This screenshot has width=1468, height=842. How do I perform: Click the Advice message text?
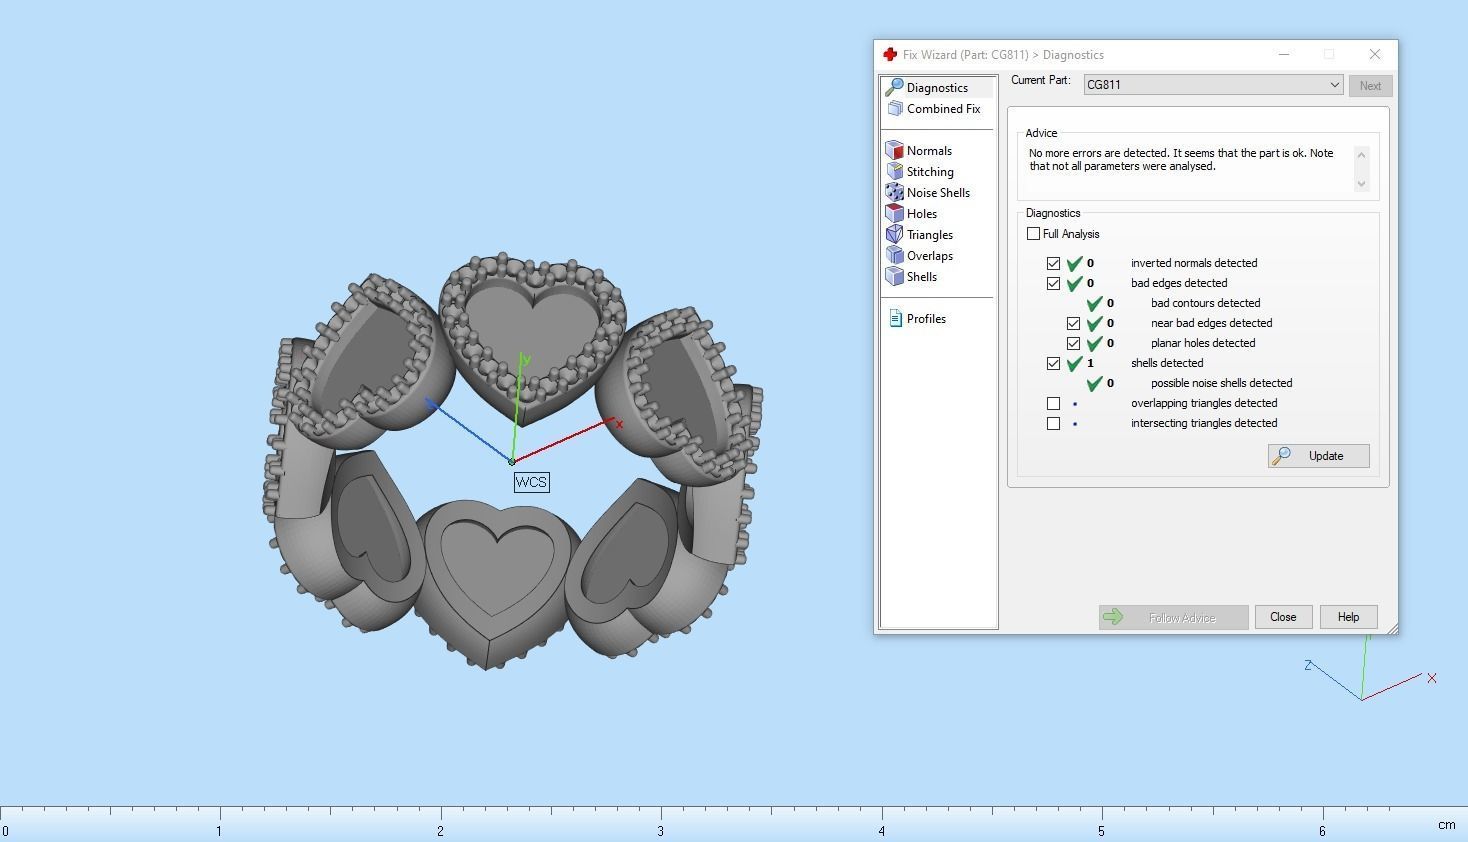coord(1181,160)
